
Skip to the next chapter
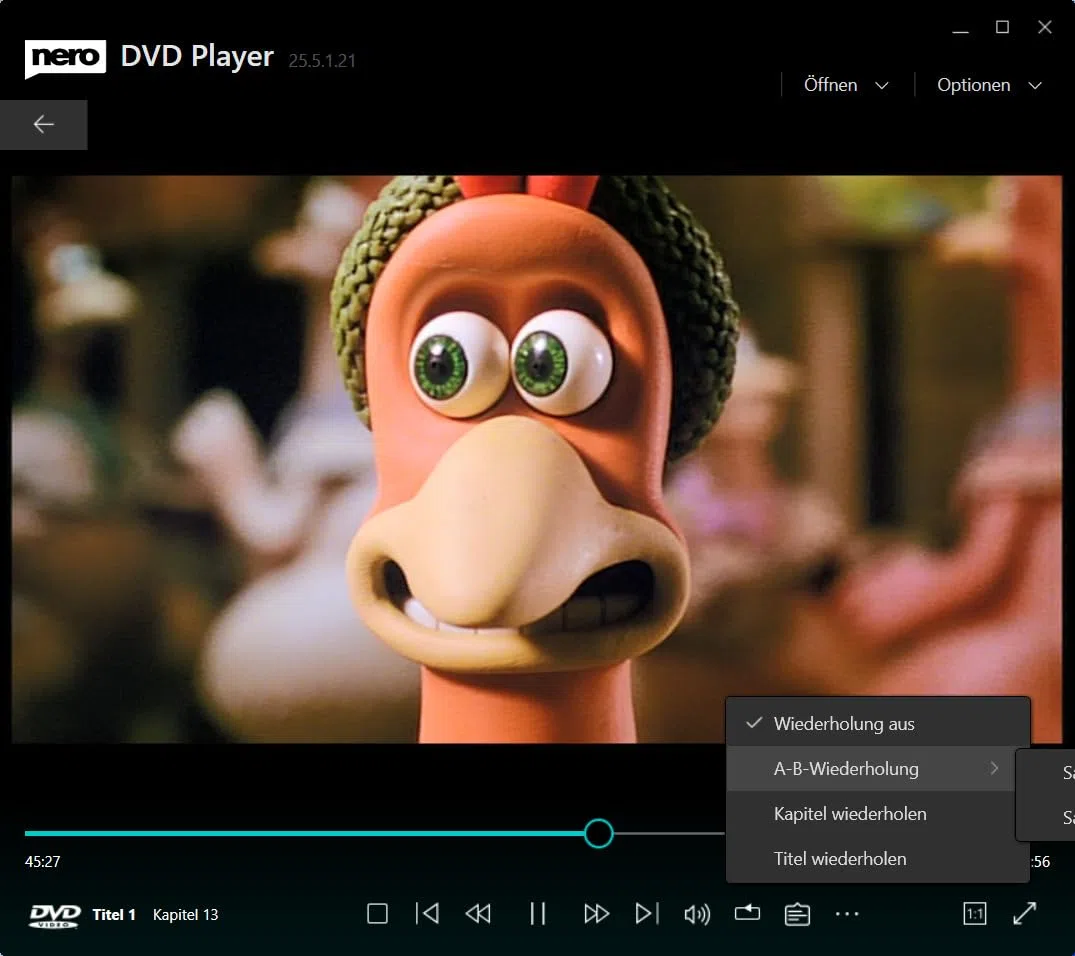coord(647,913)
